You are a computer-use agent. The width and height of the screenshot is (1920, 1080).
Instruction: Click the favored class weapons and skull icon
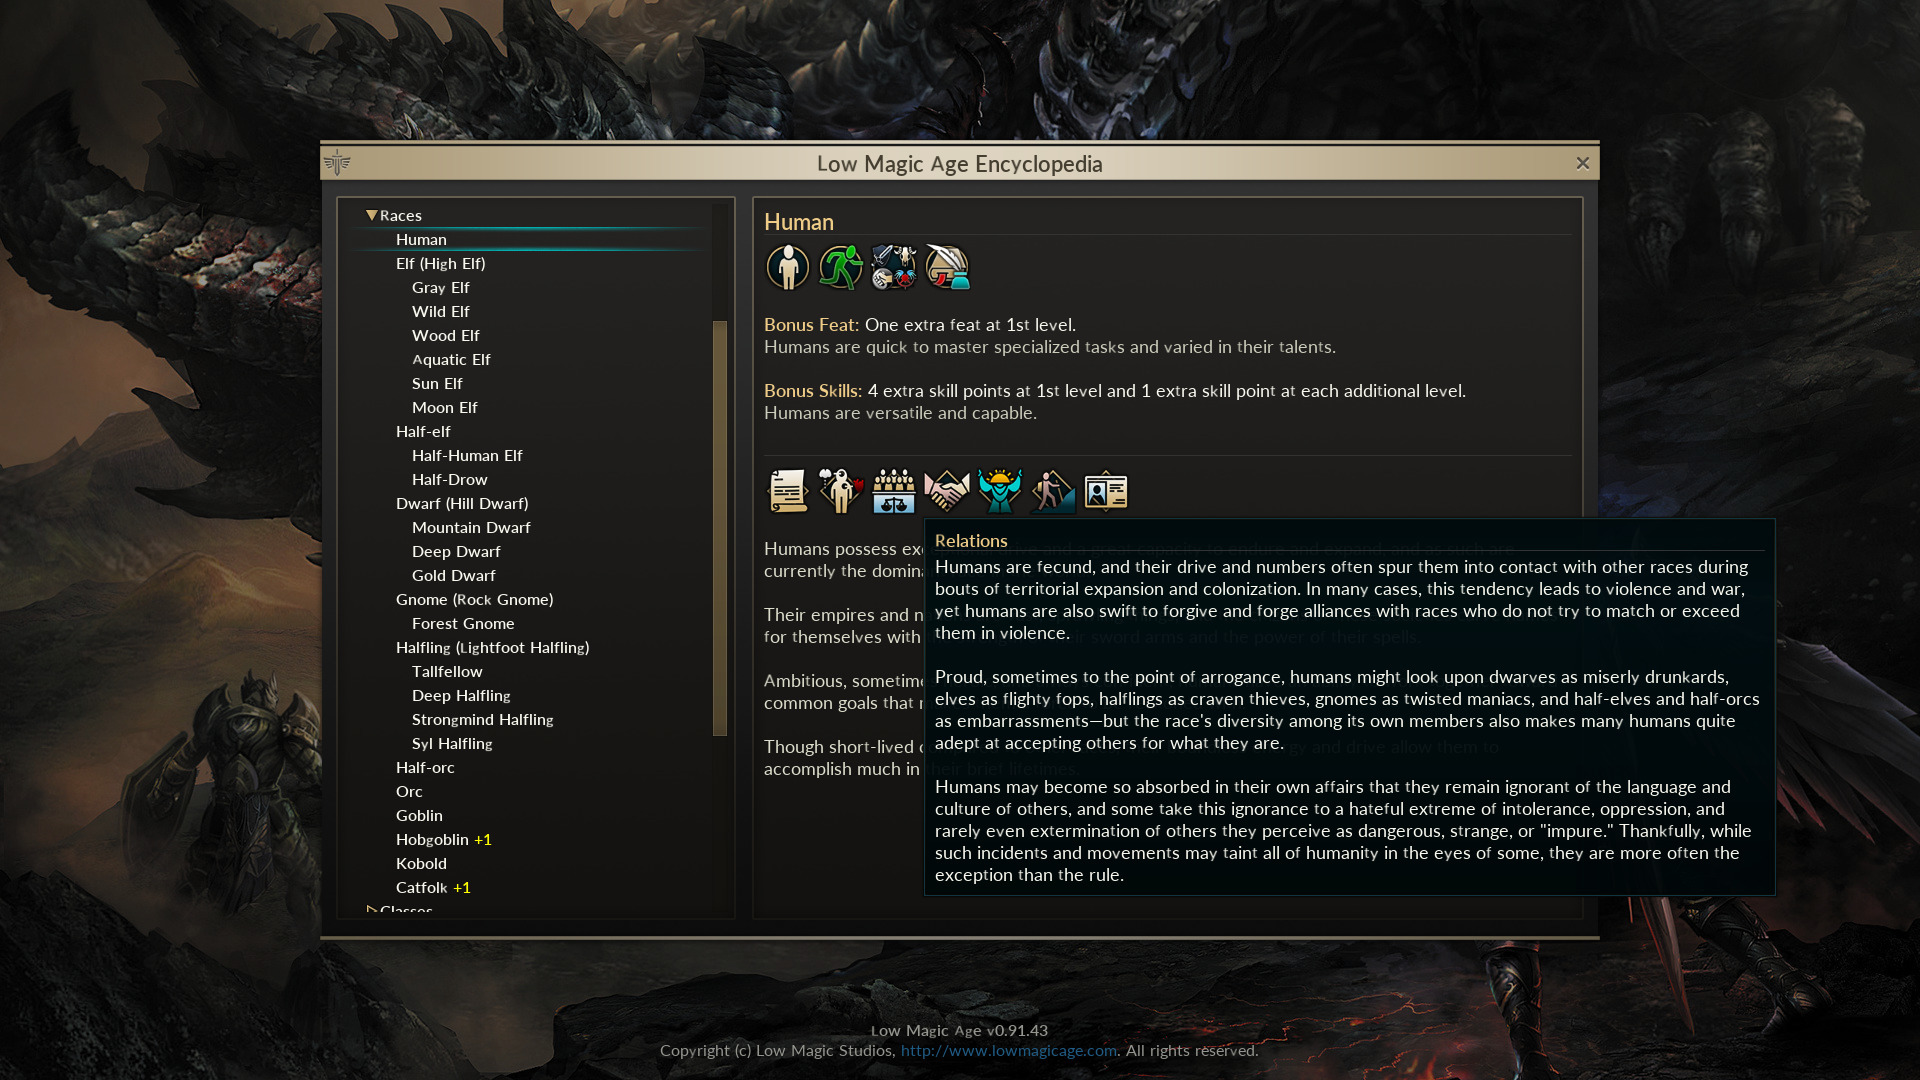[894, 267]
